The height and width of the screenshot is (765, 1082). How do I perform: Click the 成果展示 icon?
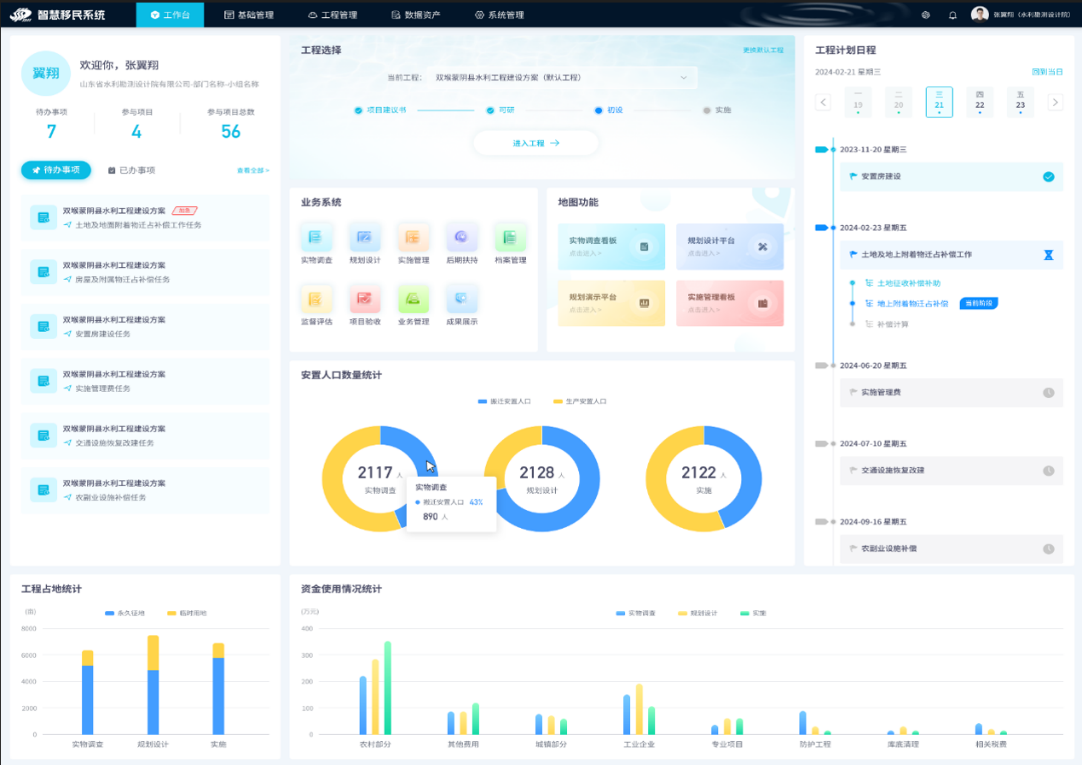pyautogui.click(x=462, y=299)
